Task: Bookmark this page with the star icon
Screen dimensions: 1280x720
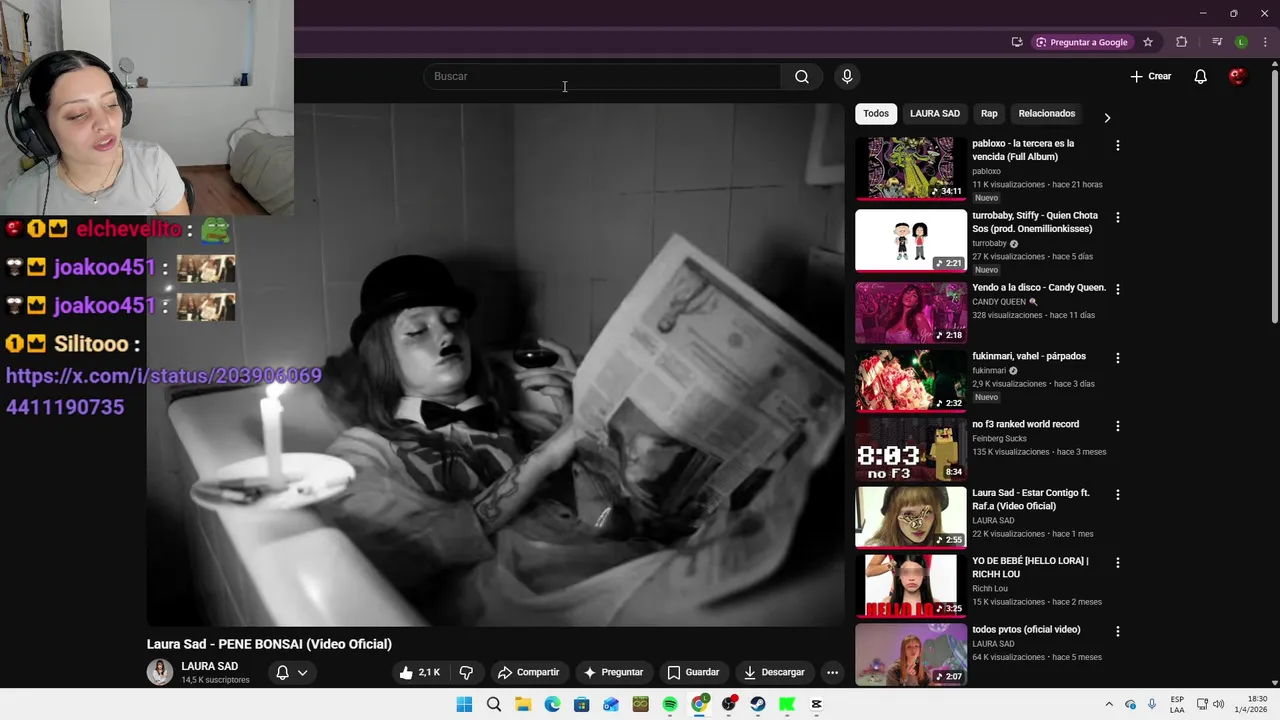Action: click(x=1148, y=42)
